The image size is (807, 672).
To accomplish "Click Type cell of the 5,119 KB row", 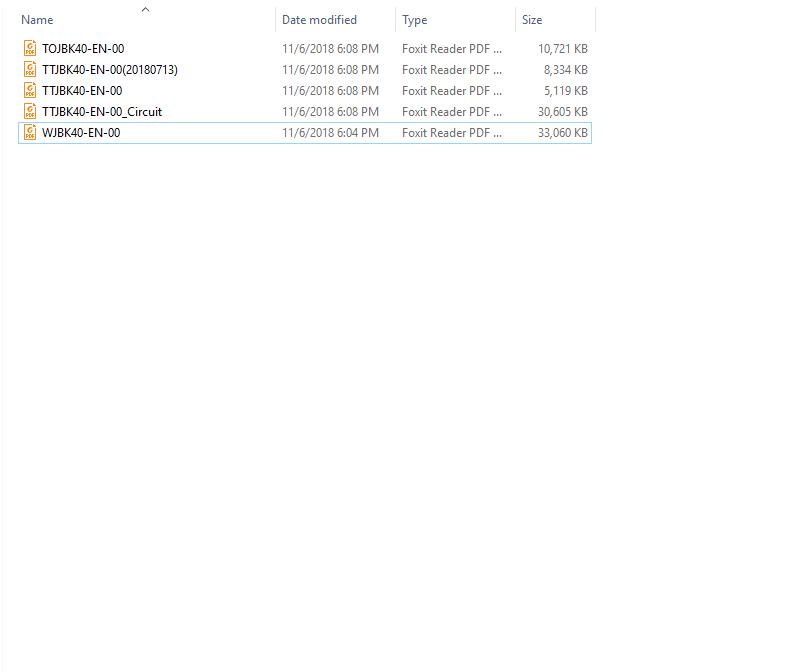I will tap(452, 91).
